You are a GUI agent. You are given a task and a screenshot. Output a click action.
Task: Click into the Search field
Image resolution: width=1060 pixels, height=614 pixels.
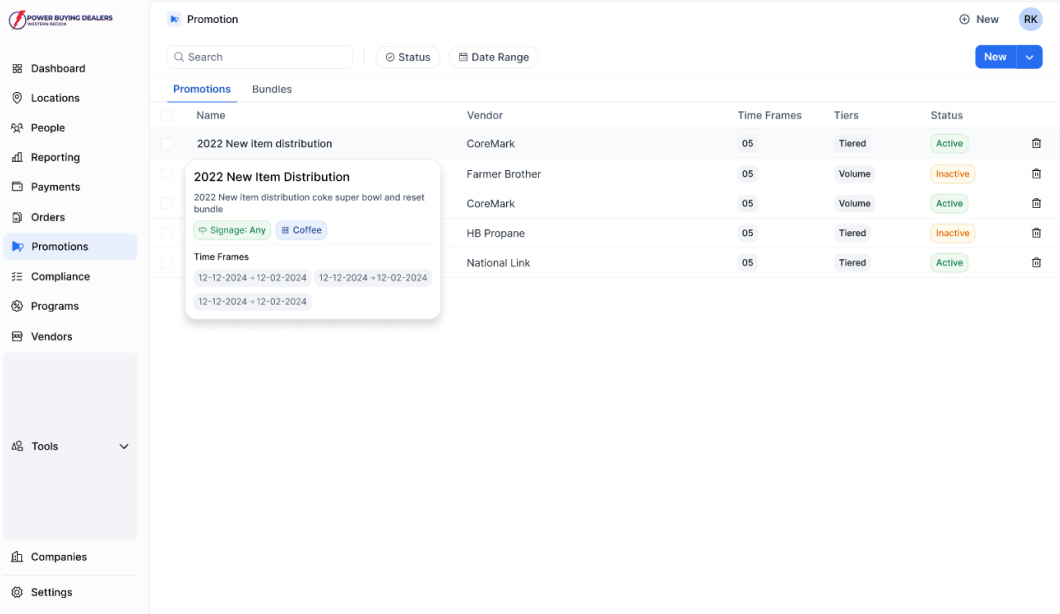tap(260, 57)
